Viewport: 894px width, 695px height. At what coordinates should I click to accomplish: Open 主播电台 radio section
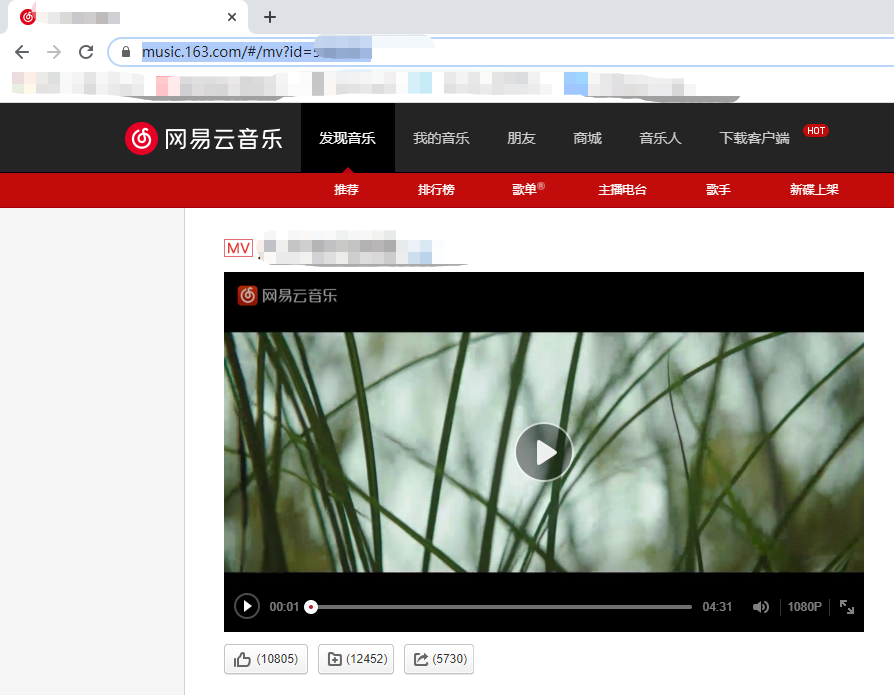coord(622,189)
